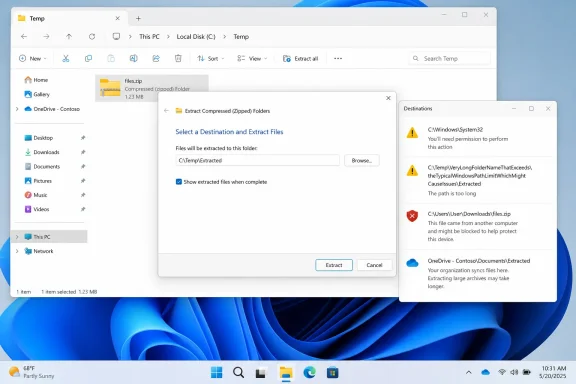Click chevron after This PC in address bar
The width and height of the screenshot is (576, 384).
pos(168,37)
